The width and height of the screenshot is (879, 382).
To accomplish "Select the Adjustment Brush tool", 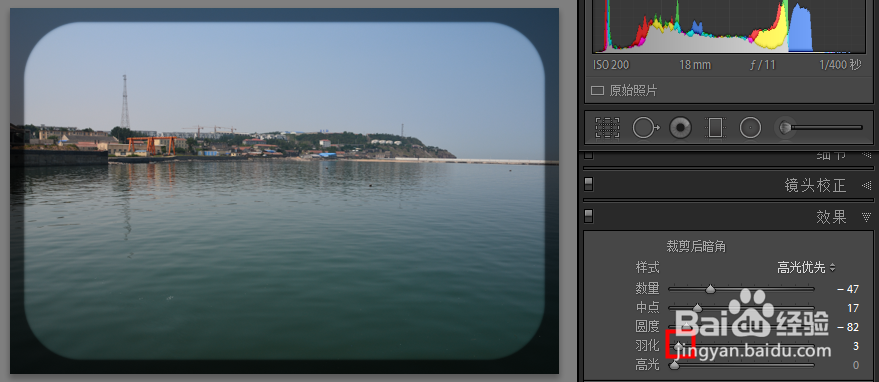I will pos(819,128).
